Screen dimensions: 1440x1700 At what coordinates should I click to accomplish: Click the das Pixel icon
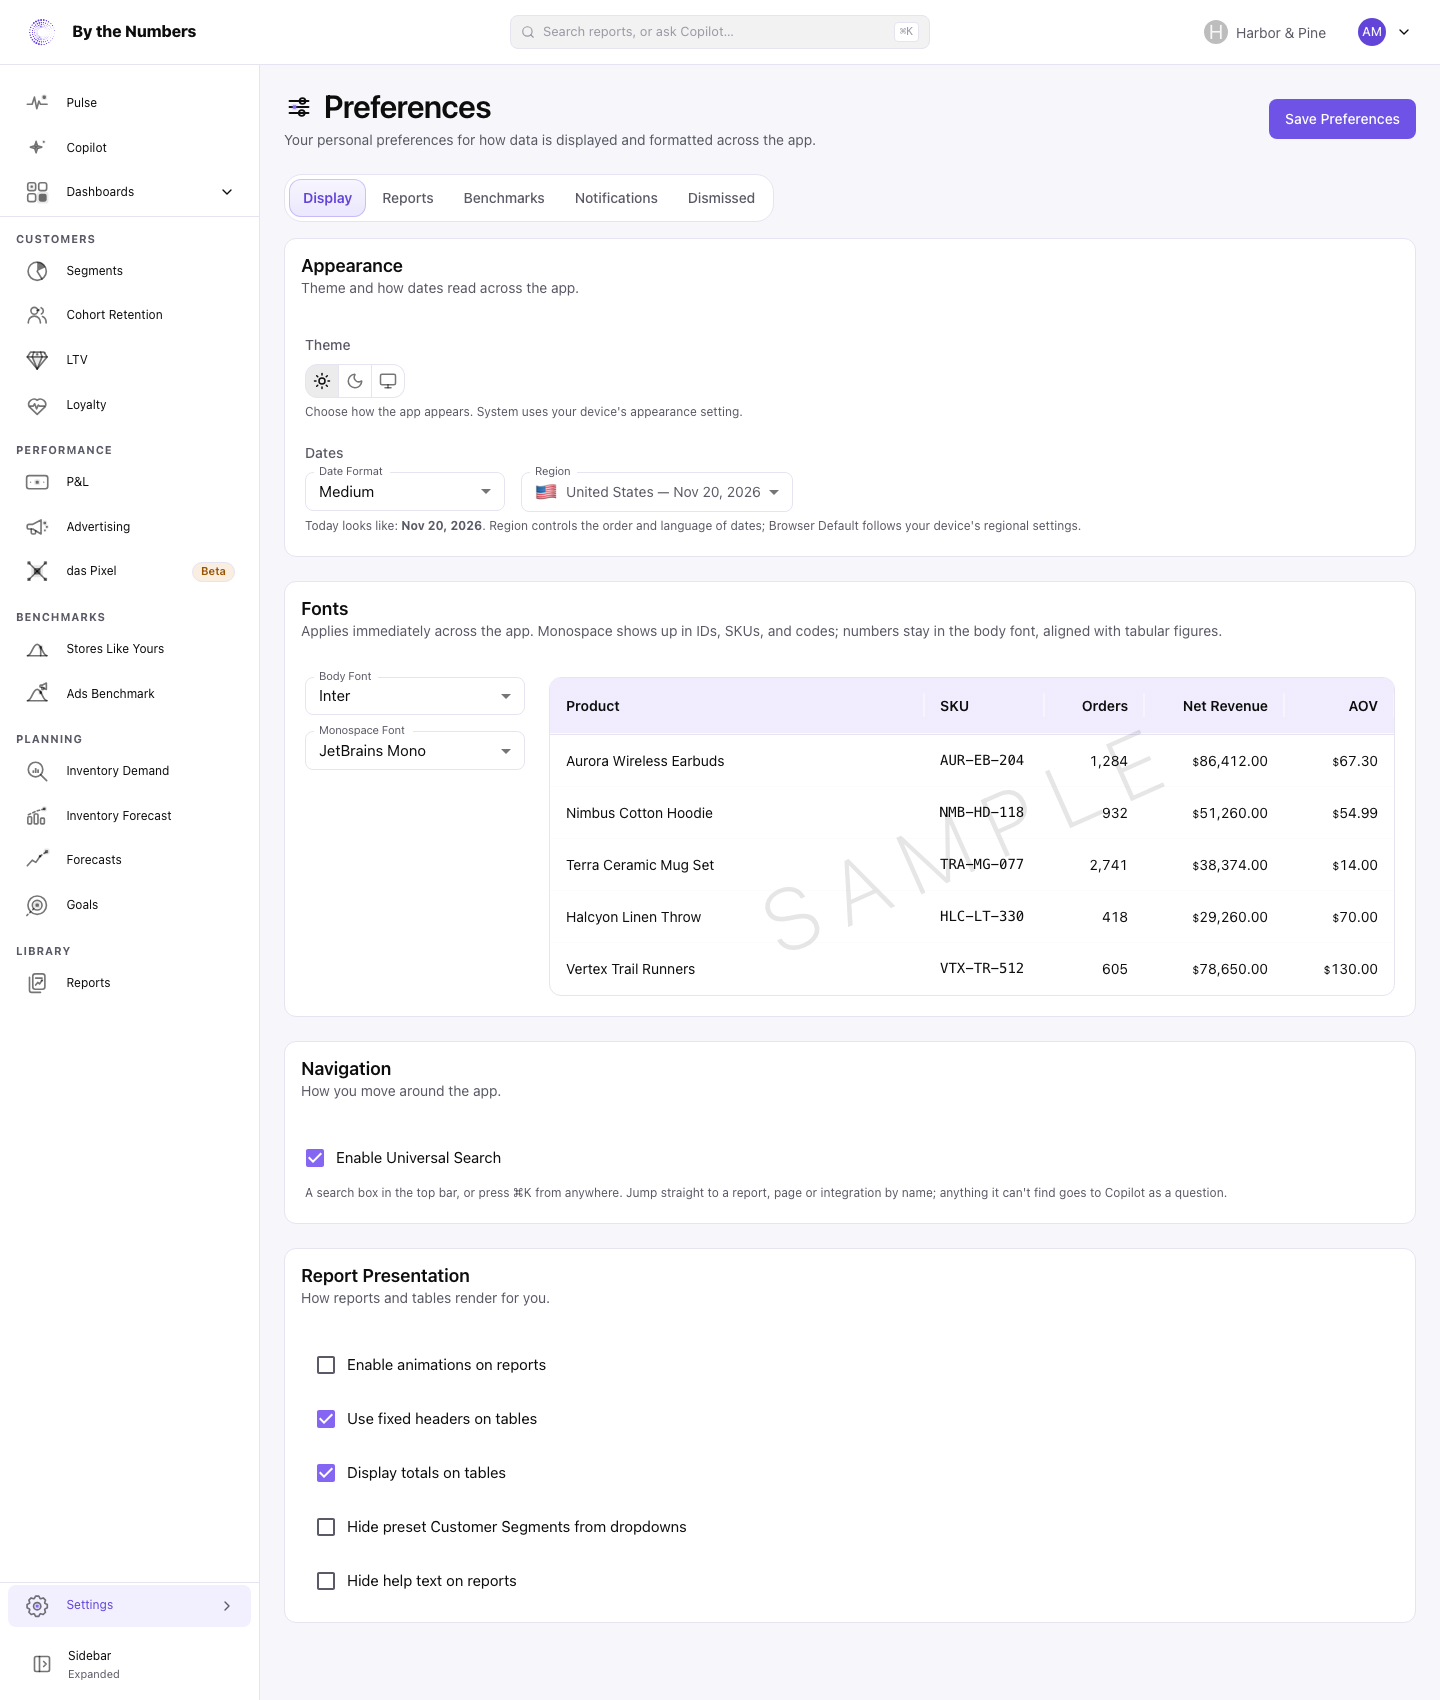pos(37,571)
